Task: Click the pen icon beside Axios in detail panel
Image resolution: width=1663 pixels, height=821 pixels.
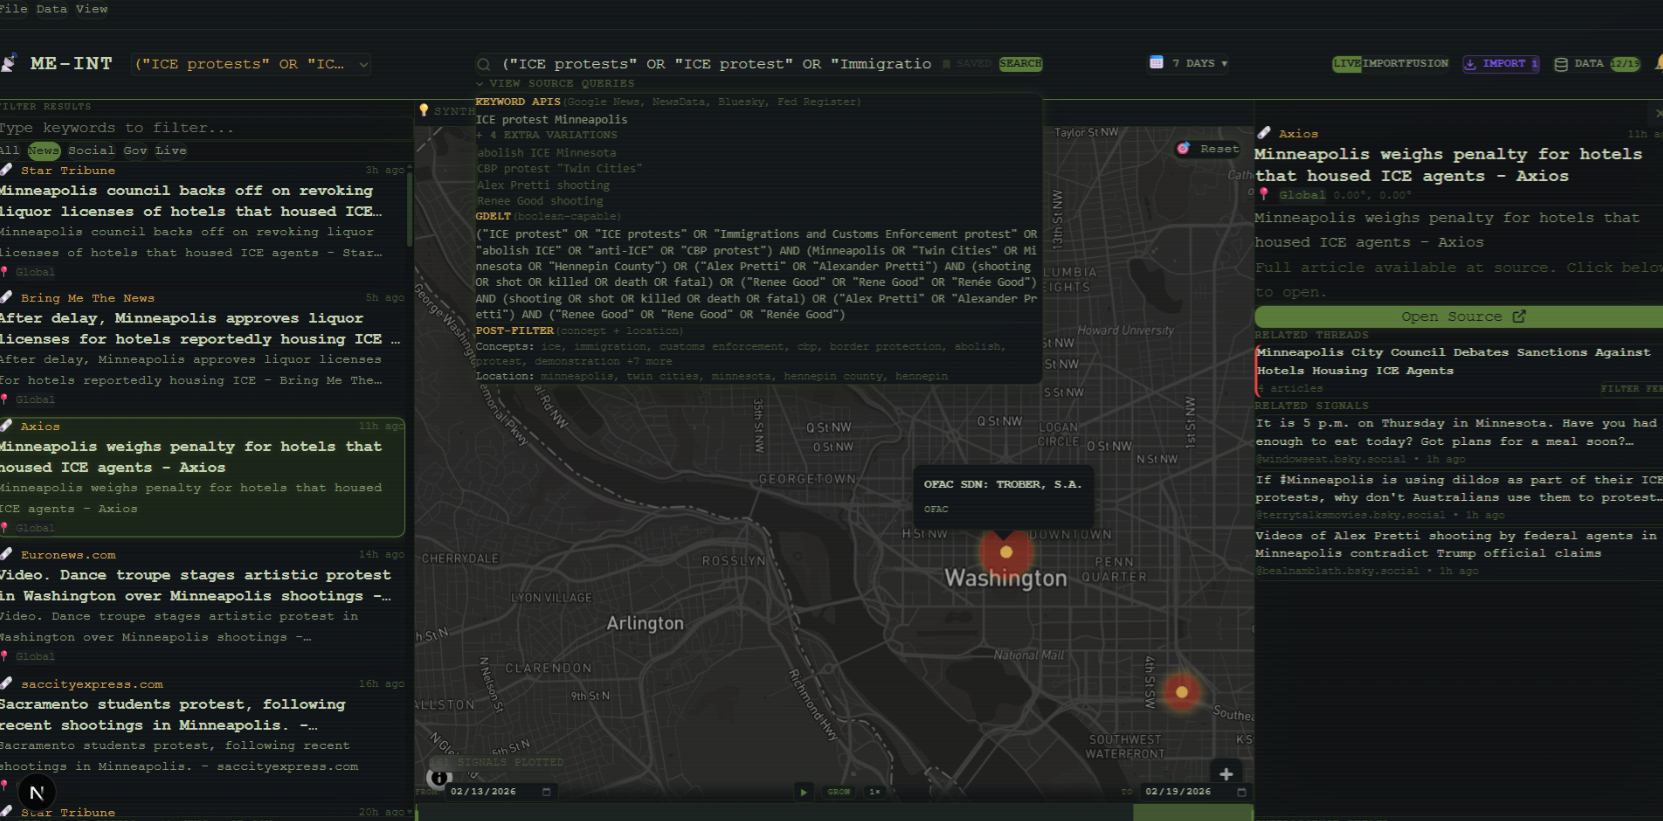Action: 1264,133
